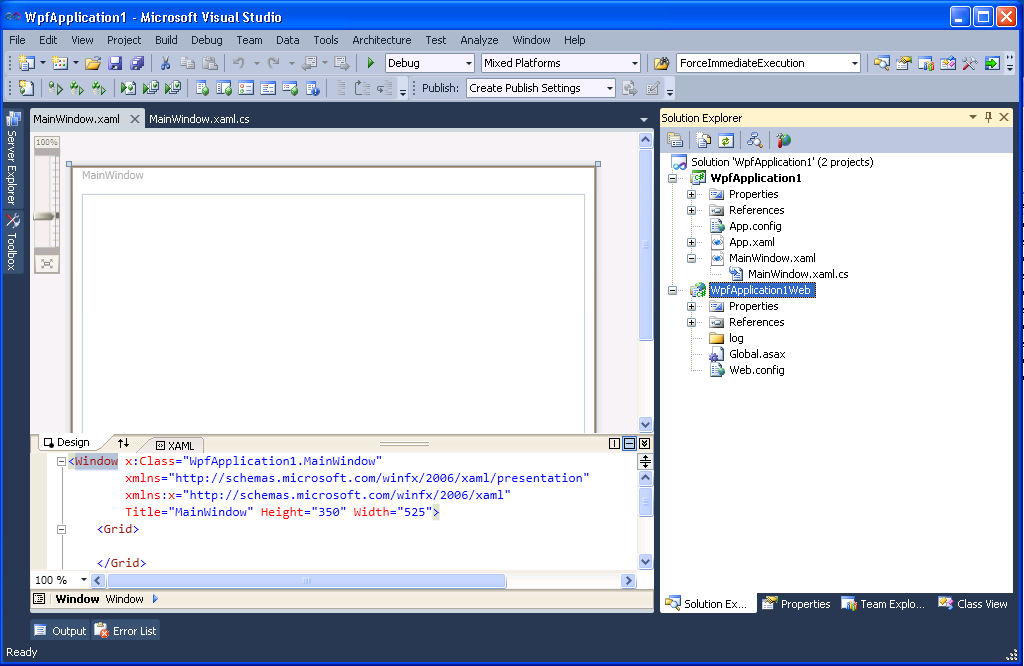
Task: Save the current file with floppy icon
Action: click(115, 63)
